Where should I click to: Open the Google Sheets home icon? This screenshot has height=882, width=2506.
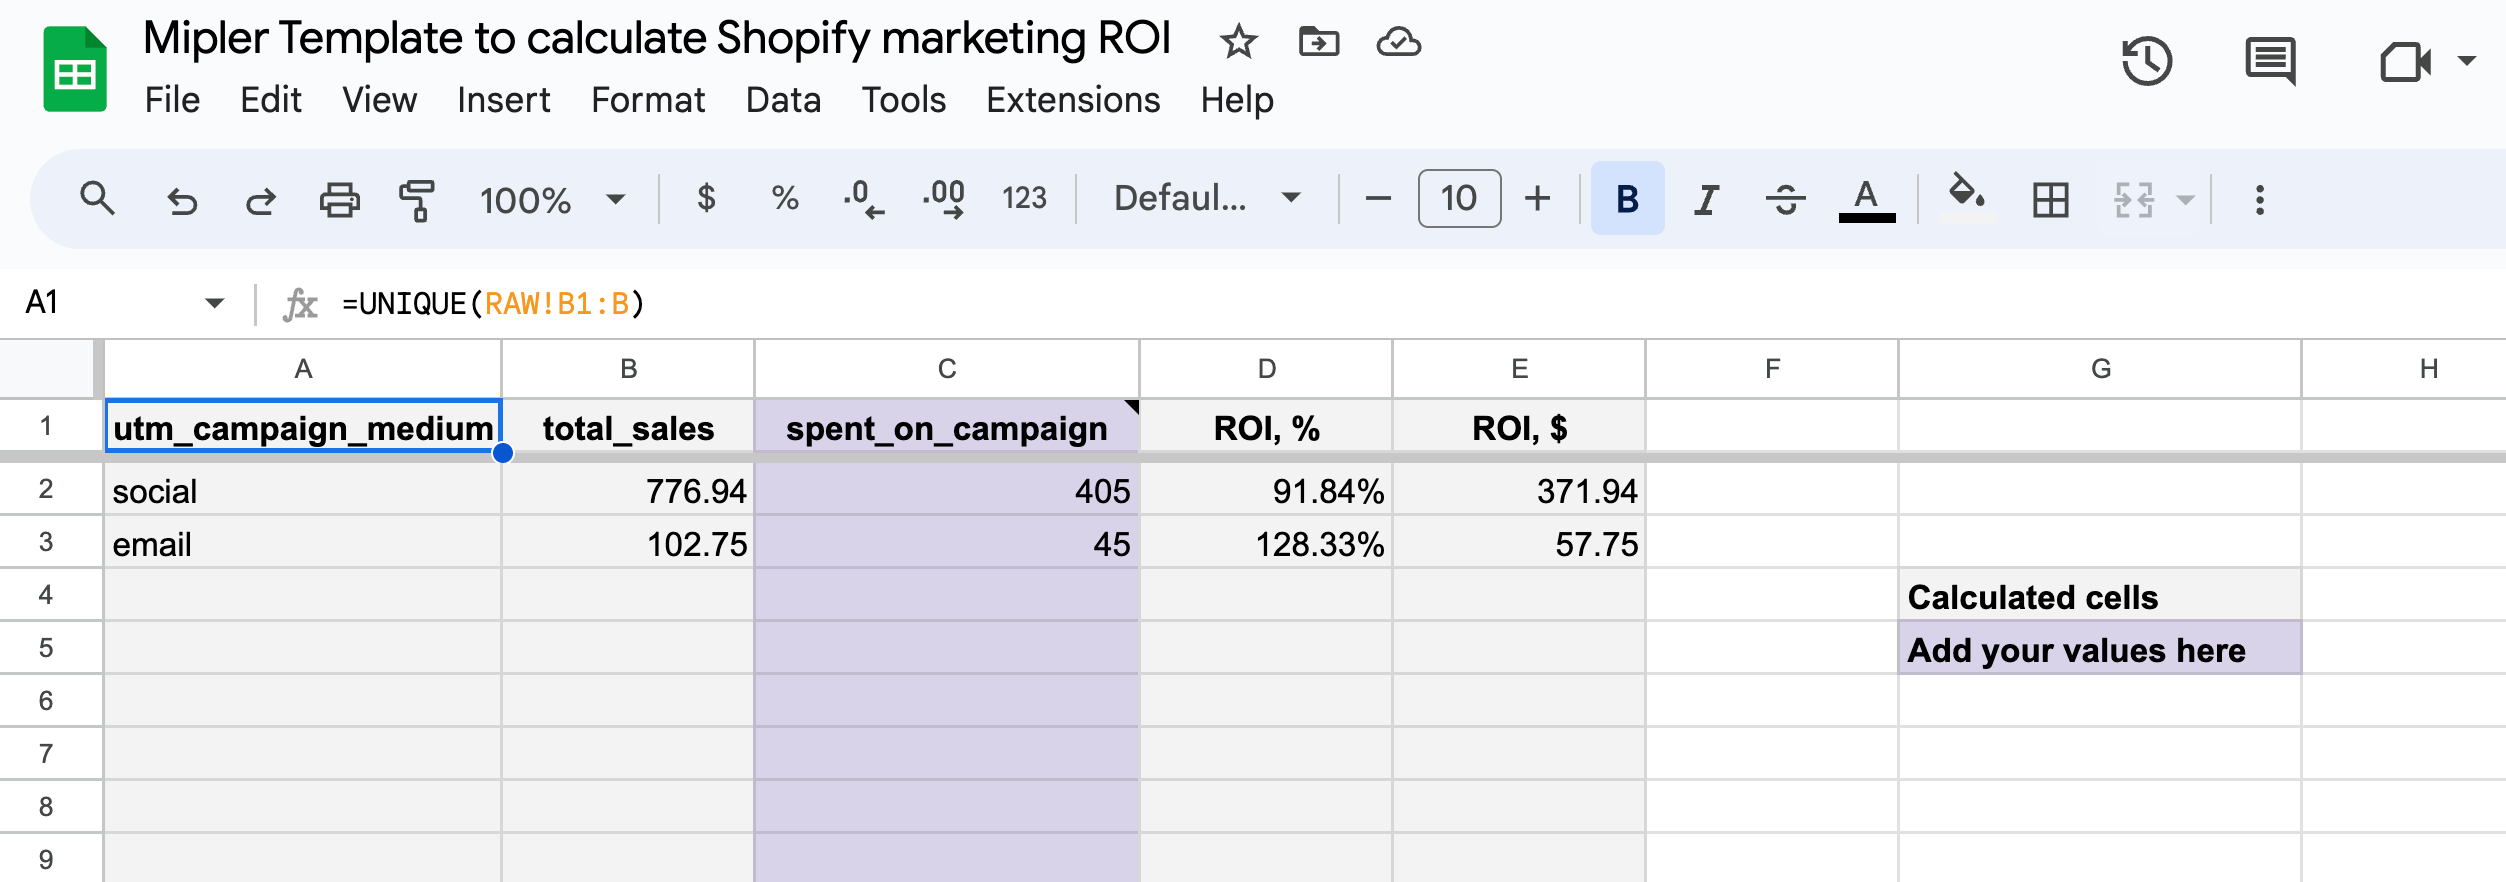75,69
